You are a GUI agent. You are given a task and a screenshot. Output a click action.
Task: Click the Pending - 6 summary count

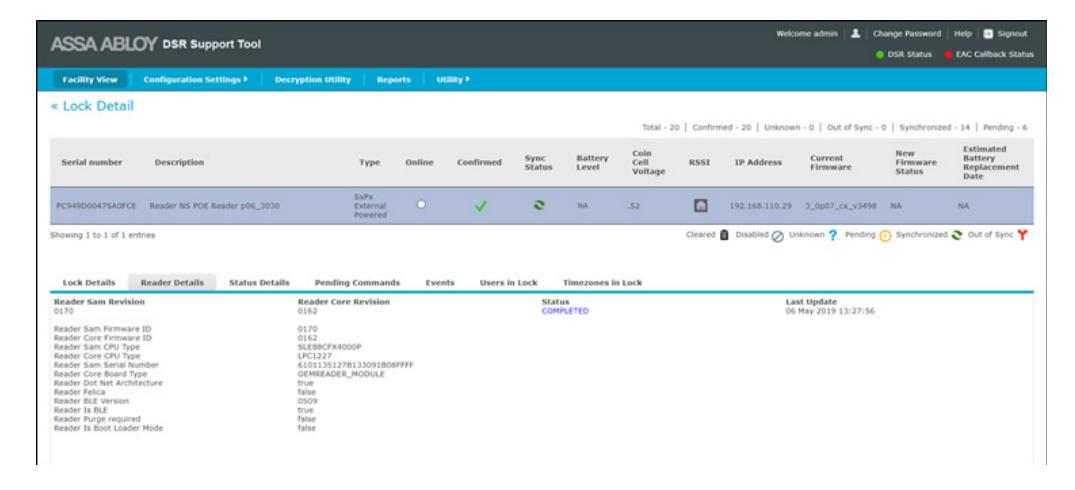tap(1006, 127)
